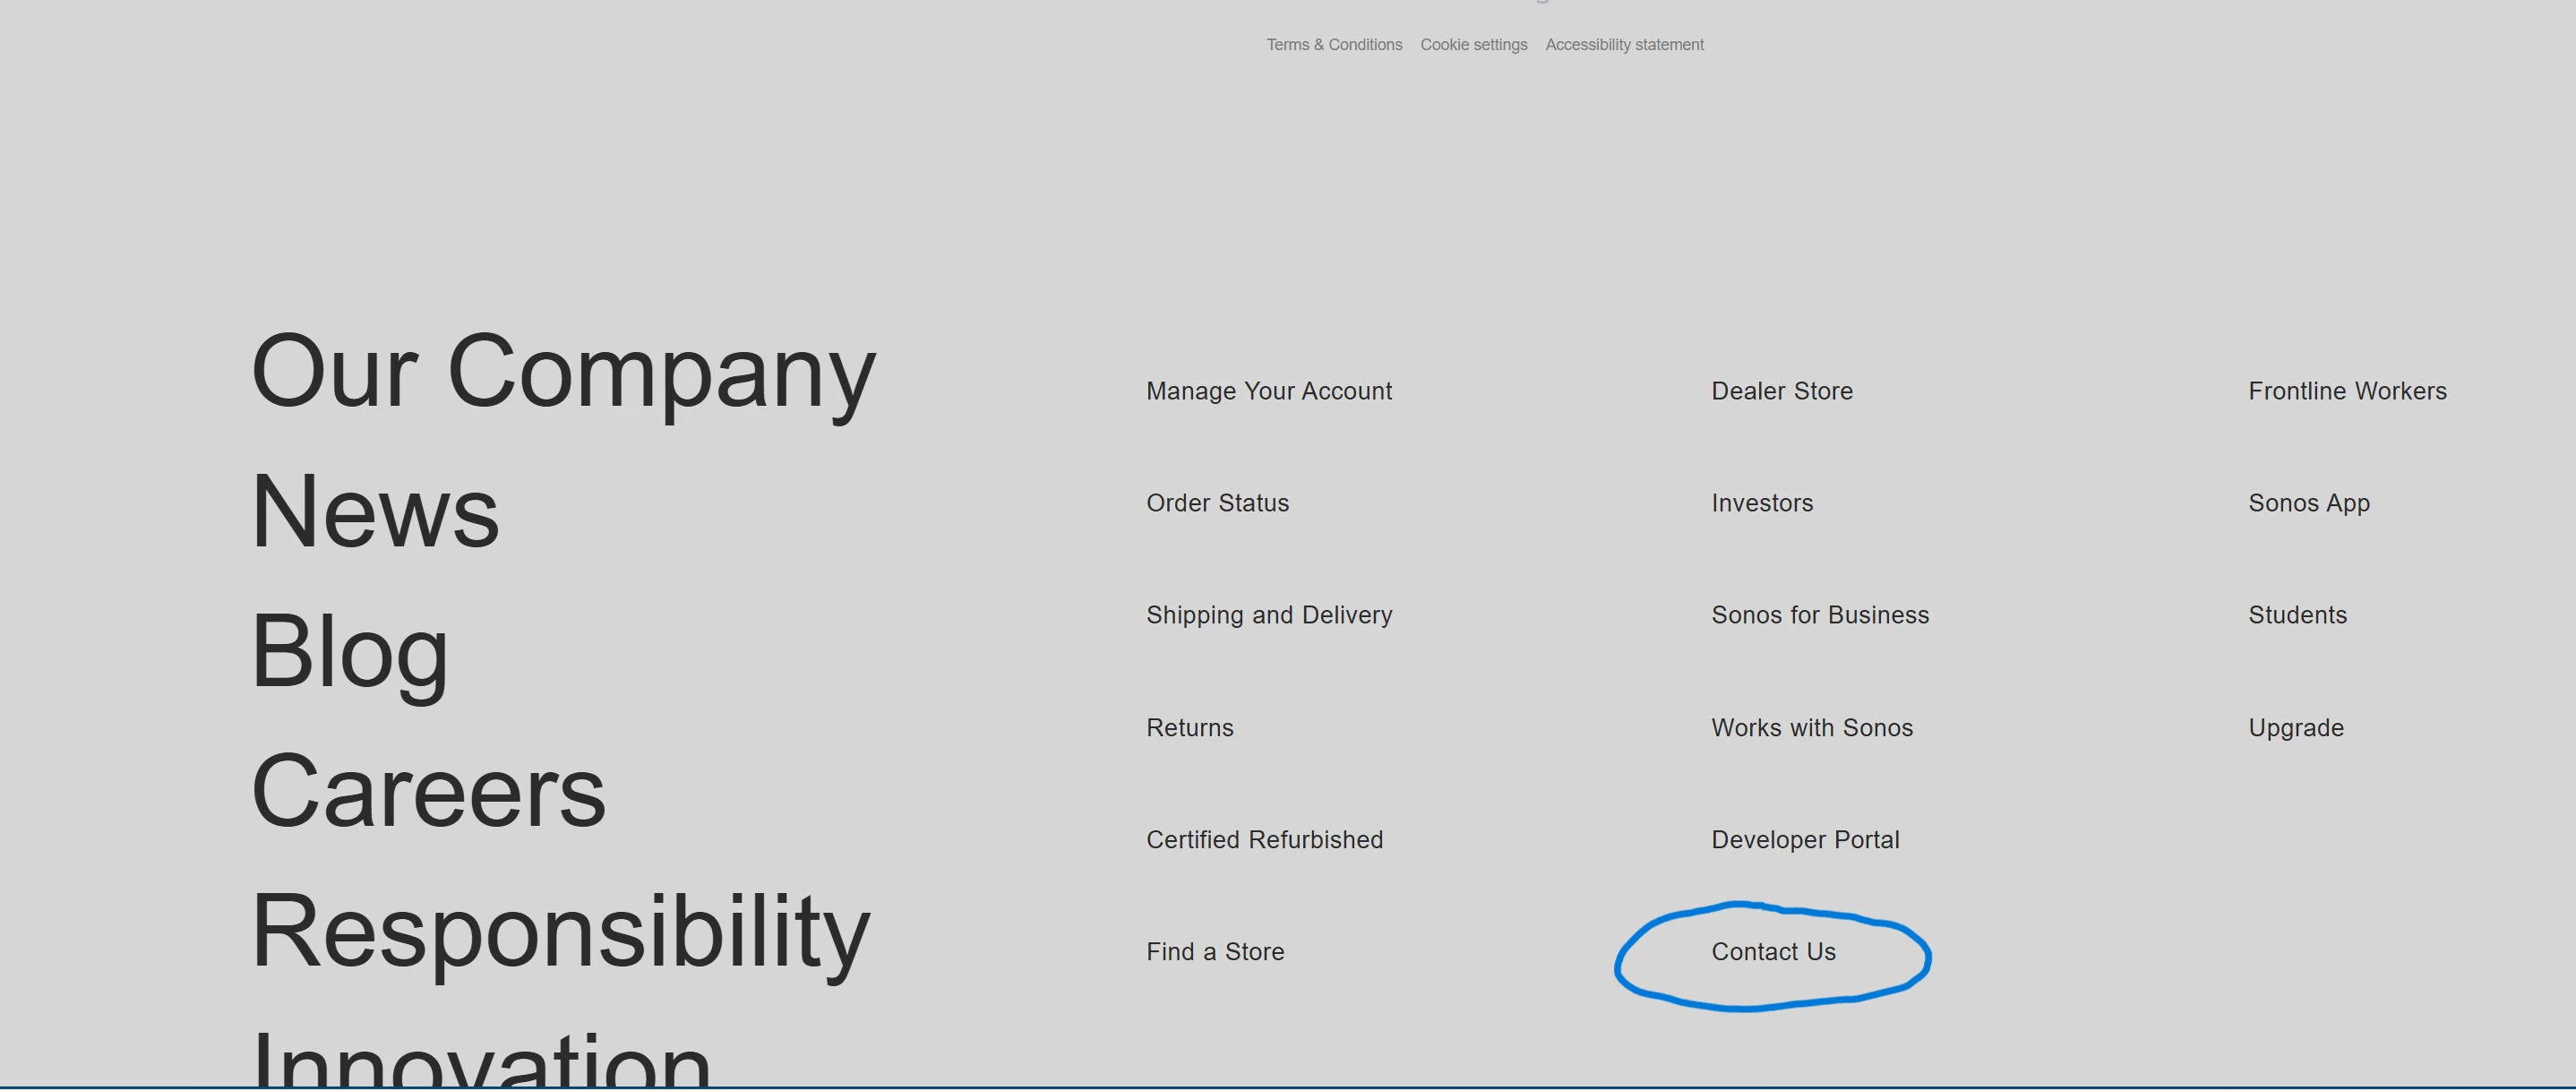Open Certified Refurbished link
Screen dimensions: 2576x1091
tap(1264, 840)
